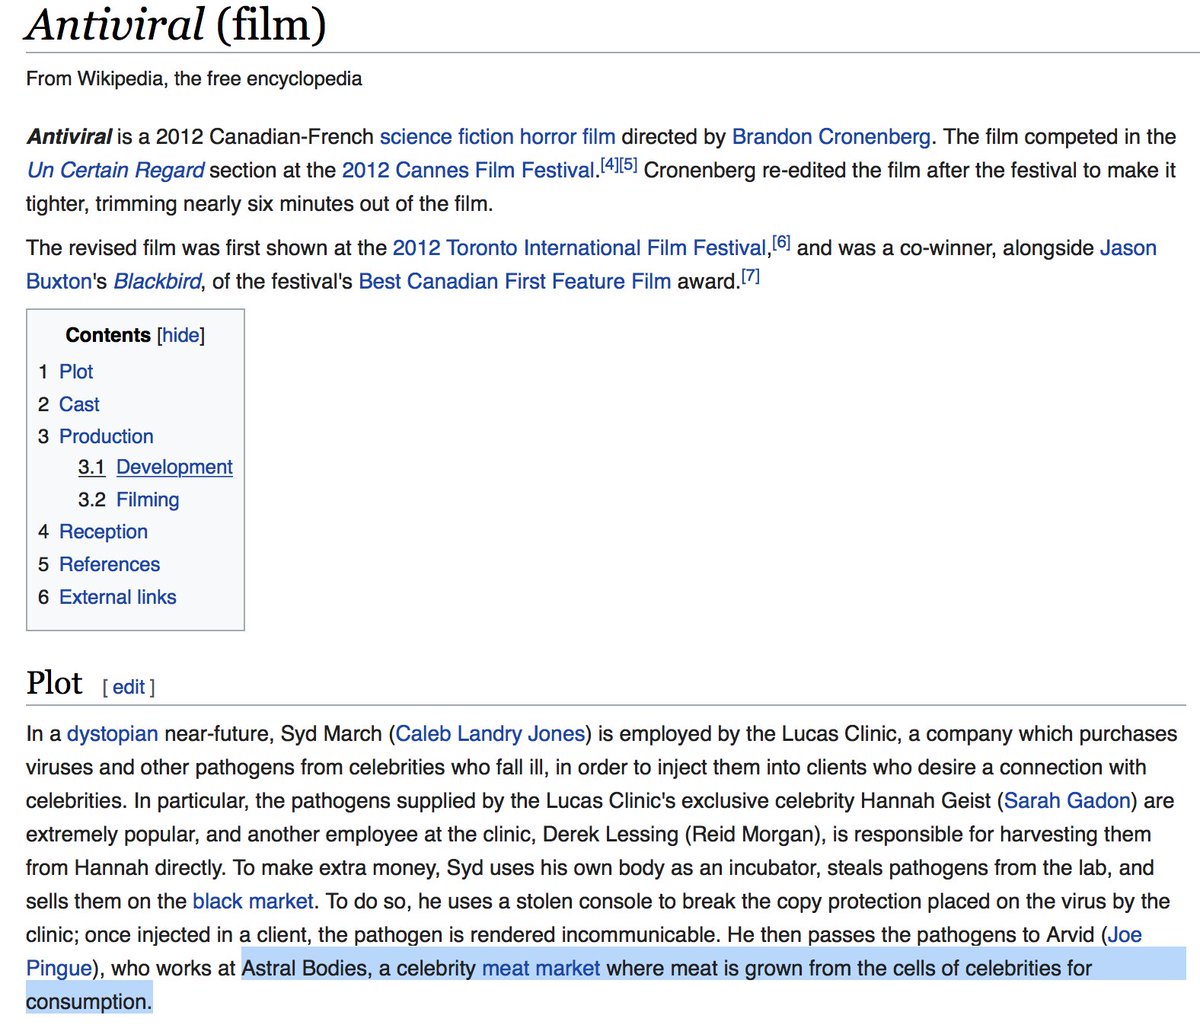Open citation reference [6]
The image size is (1200, 1028).
(x=781, y=243)
